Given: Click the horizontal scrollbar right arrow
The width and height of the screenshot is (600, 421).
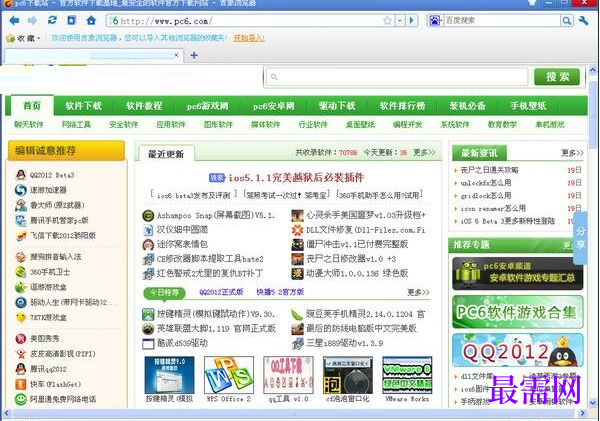Looking at the screenshot, I should tap(582, 413).
